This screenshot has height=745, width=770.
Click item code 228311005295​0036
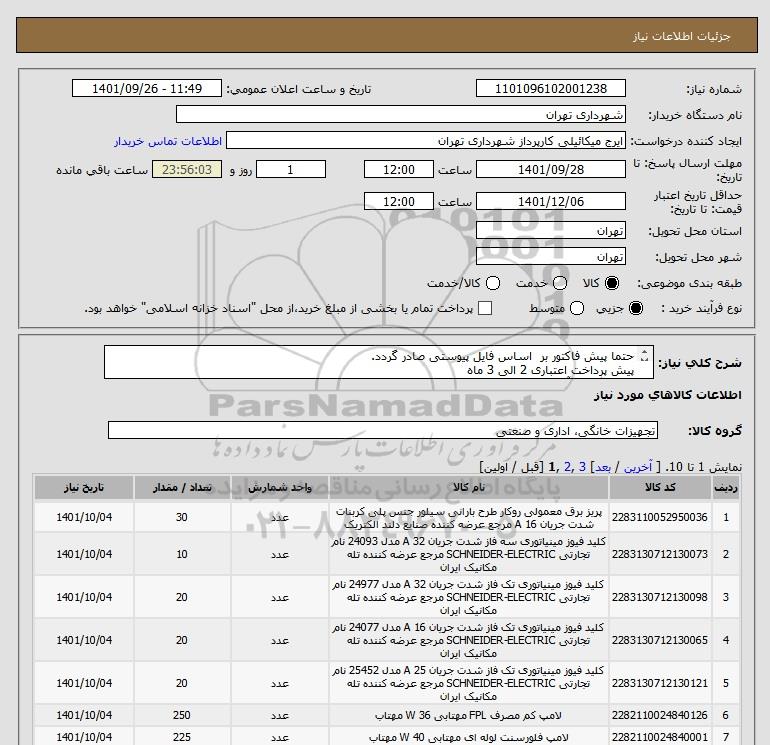click(x=660, y=517)
